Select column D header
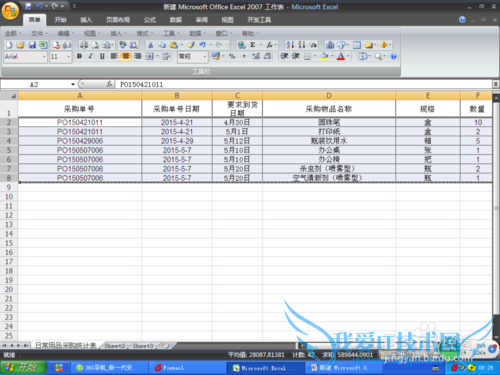Viewport: 500px width, 375px height. pyautogui.click(x=329, y=96)
